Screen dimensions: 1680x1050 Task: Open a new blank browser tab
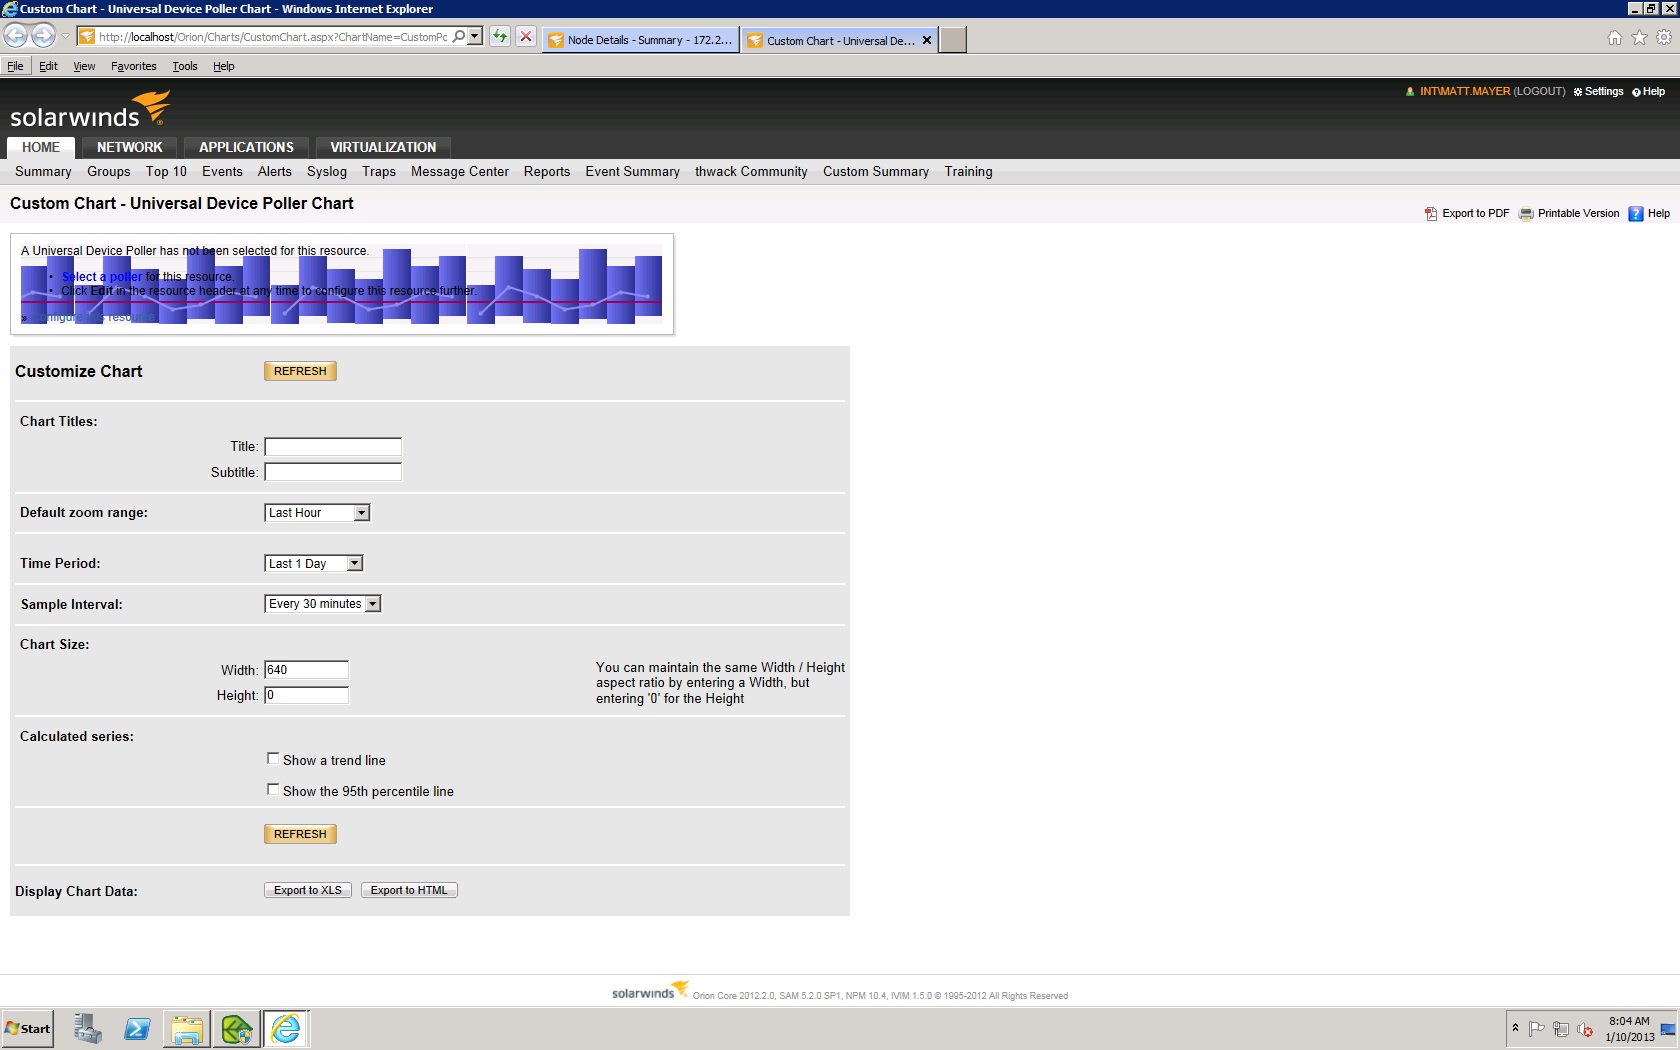pos(953,40)
